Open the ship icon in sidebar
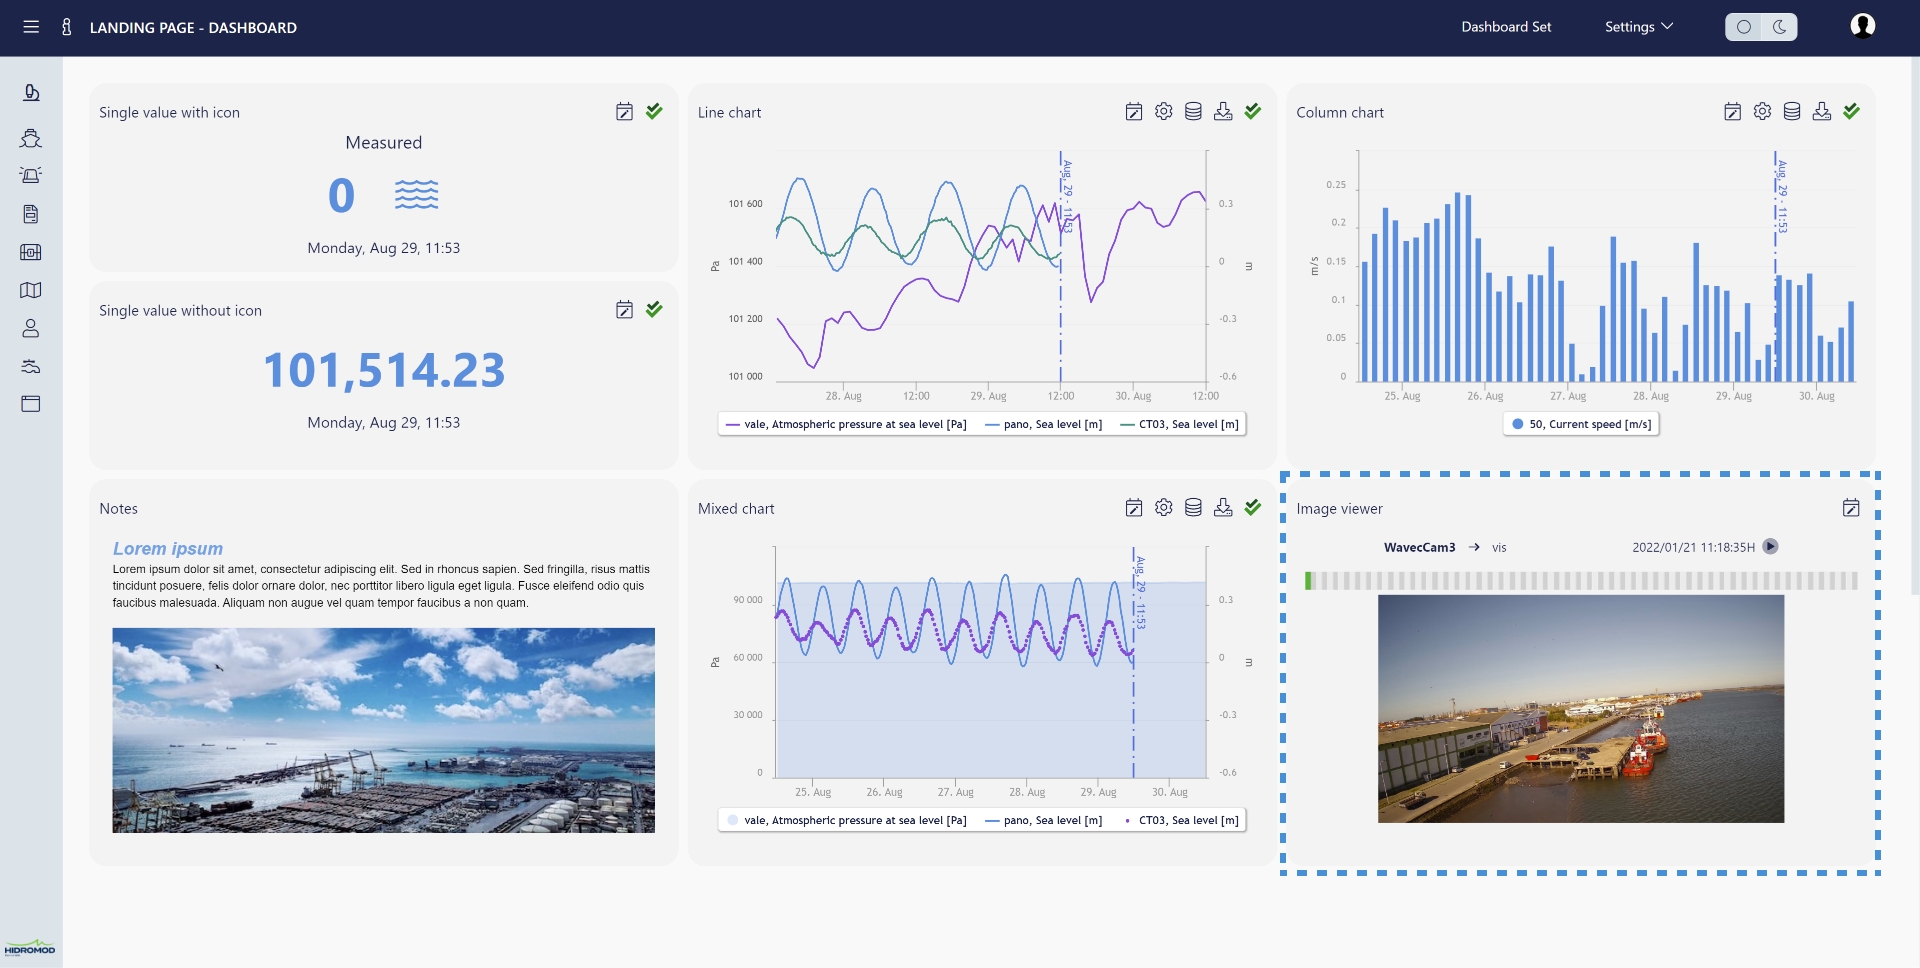 tap(31, 138)
